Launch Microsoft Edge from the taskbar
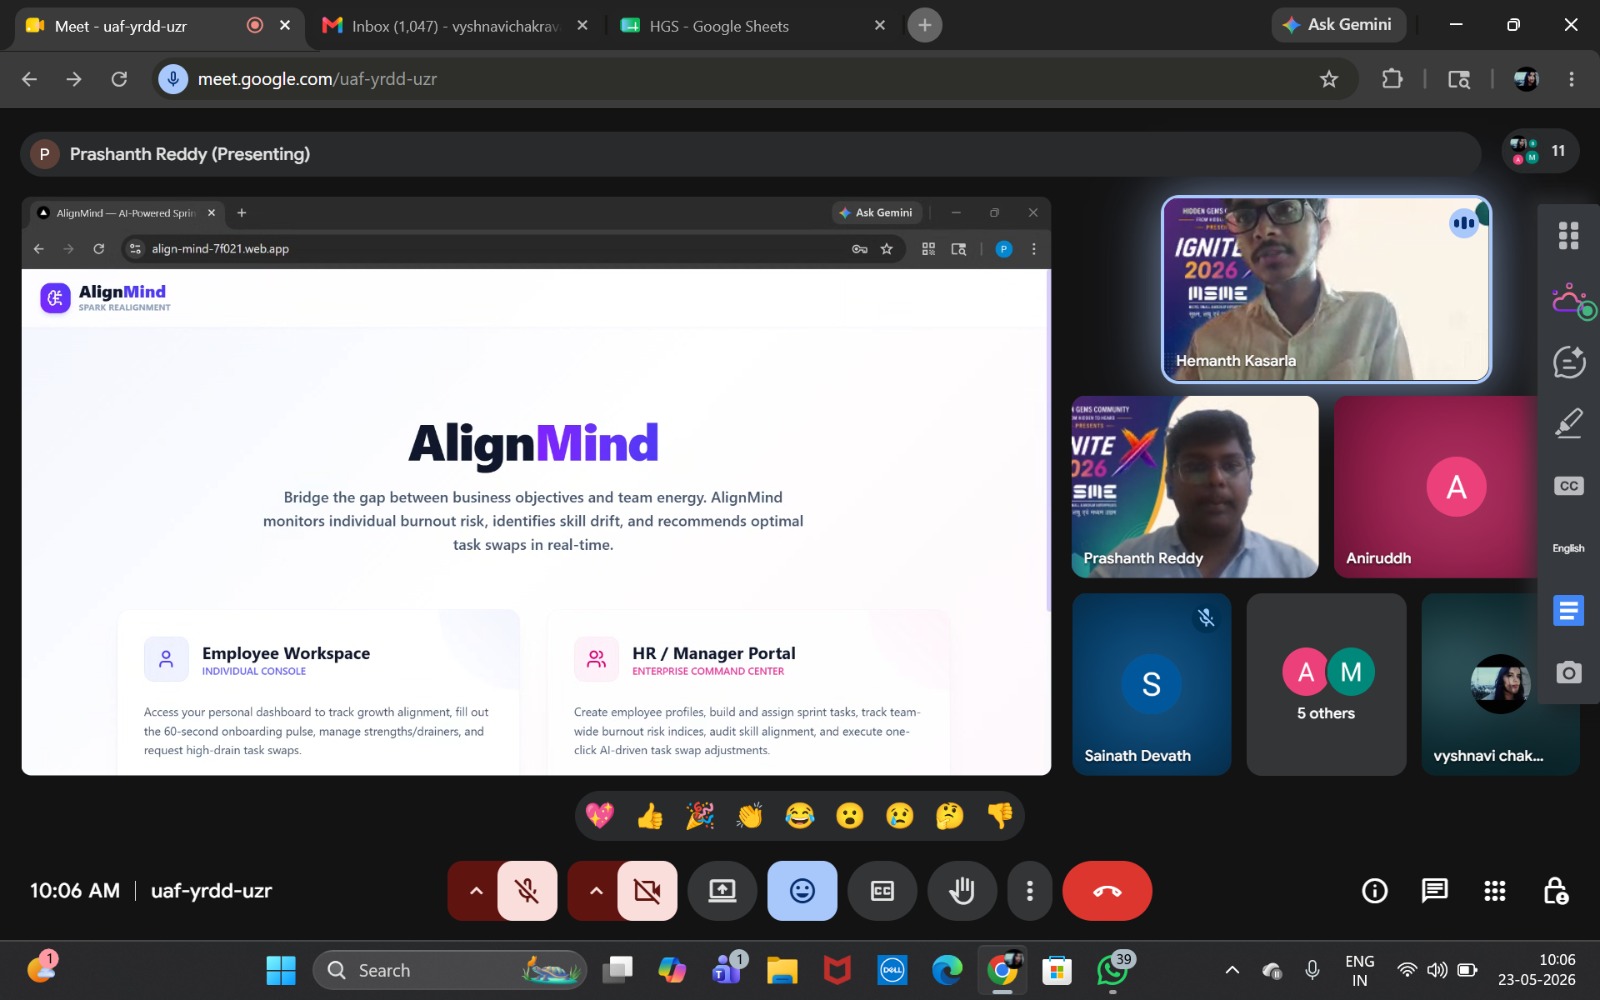Viewport: 1600px width, 1000px height. 947,970
